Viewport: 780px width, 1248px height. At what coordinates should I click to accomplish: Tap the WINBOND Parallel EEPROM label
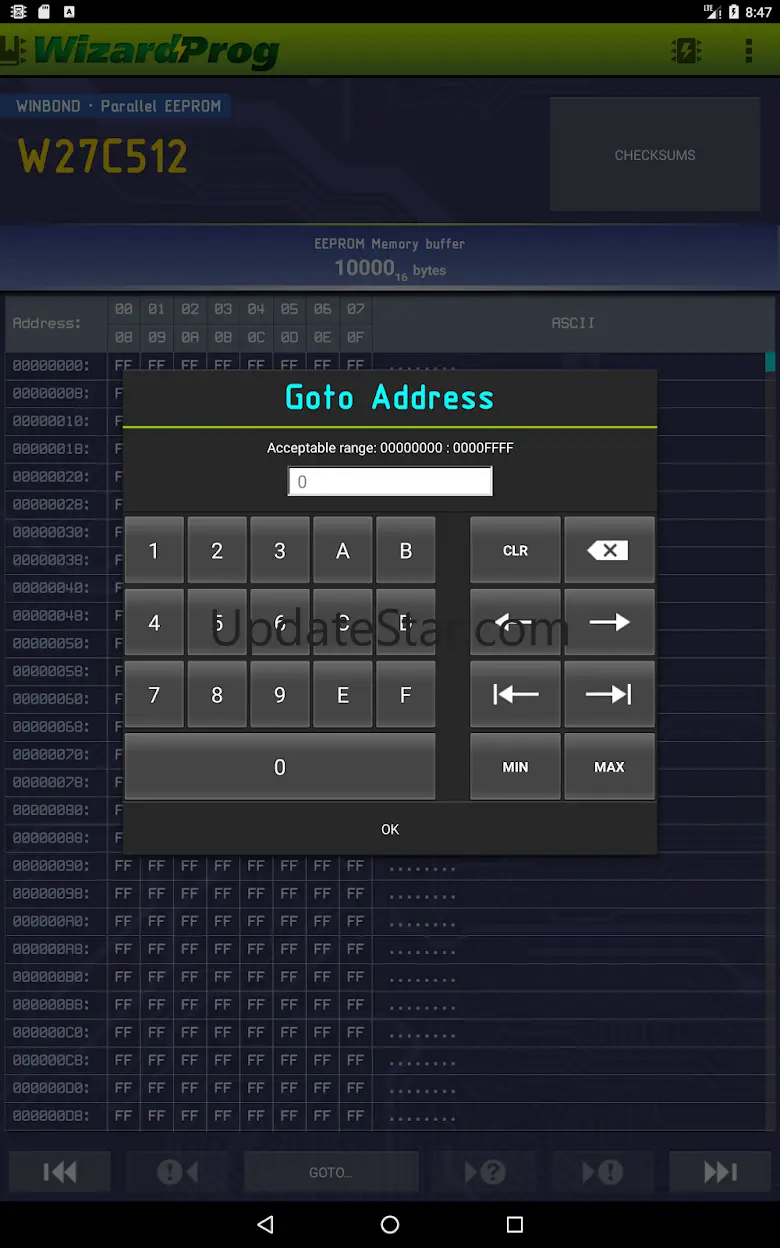[x=118, y=106]
